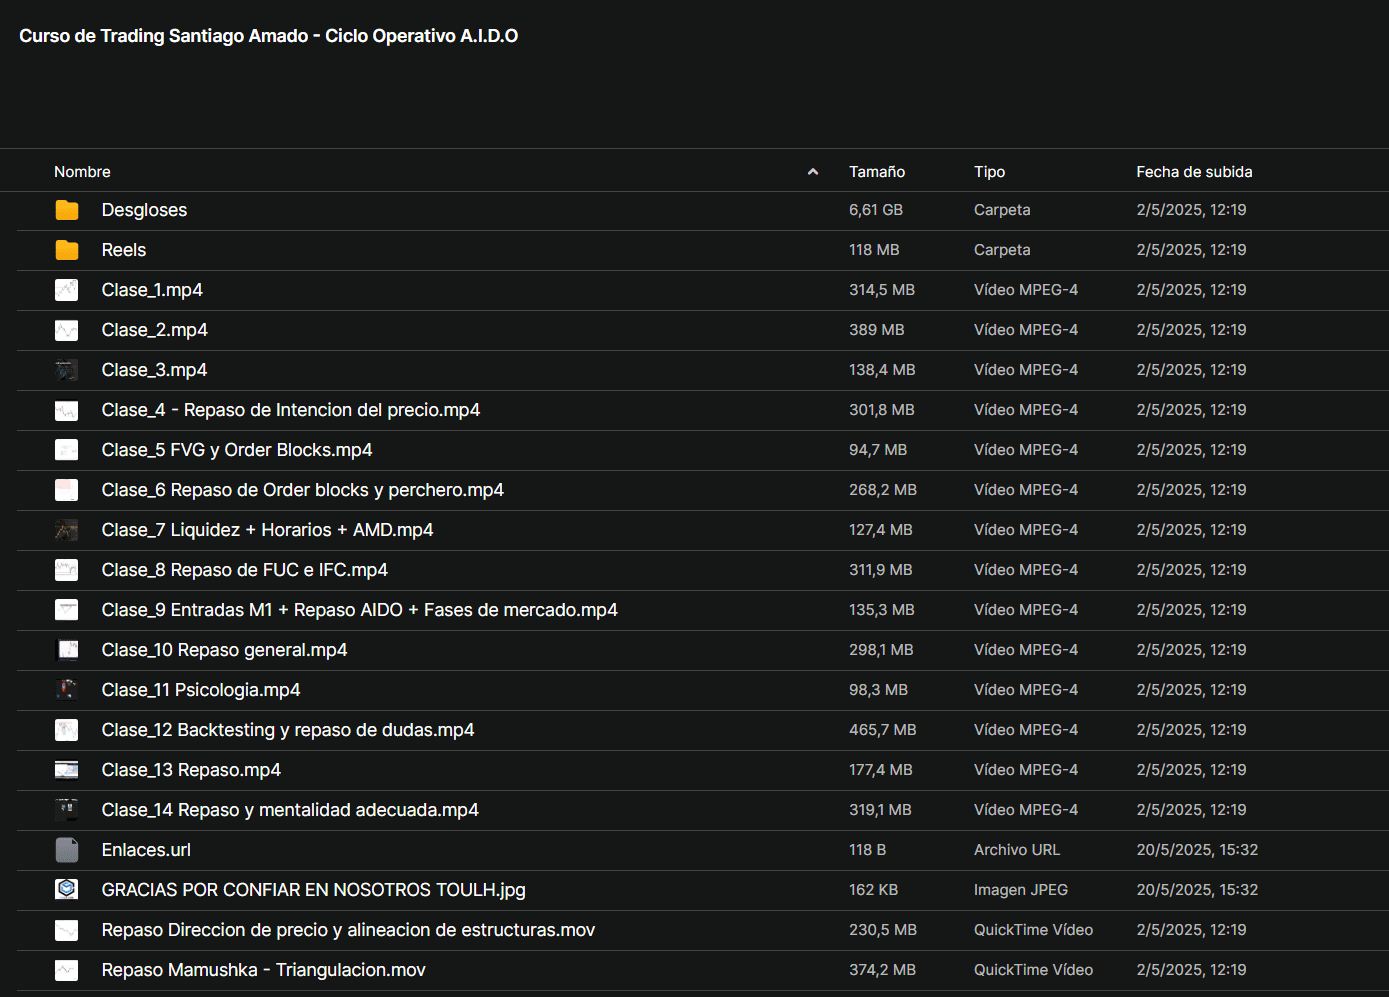Image resolution: width=1389 pixels, height=997 pixels.
Task: Click the Clase_6 Repaso de Order blocks thumbnail
Action: point(67,490)
